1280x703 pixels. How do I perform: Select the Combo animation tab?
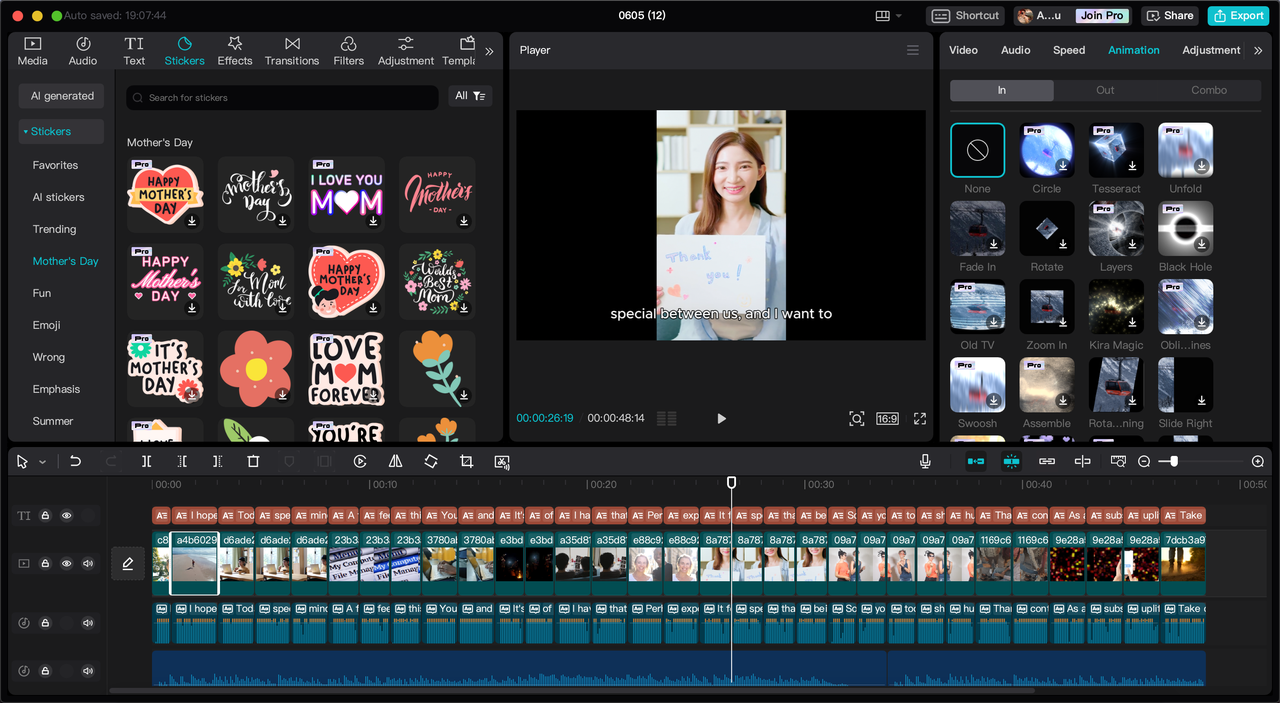1209,90
